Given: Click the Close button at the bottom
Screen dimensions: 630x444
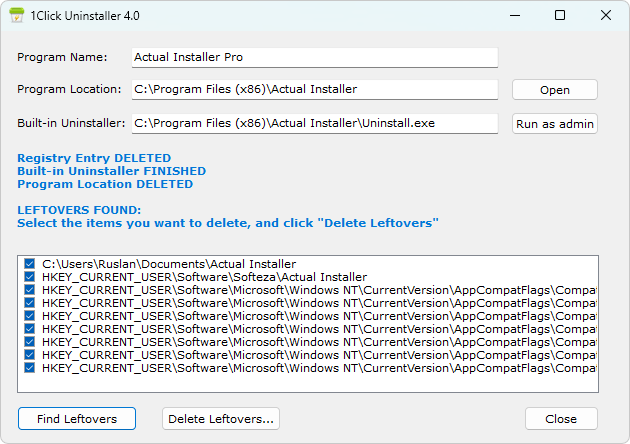Looking at the screenshot, I should click(x=561, y=418).
